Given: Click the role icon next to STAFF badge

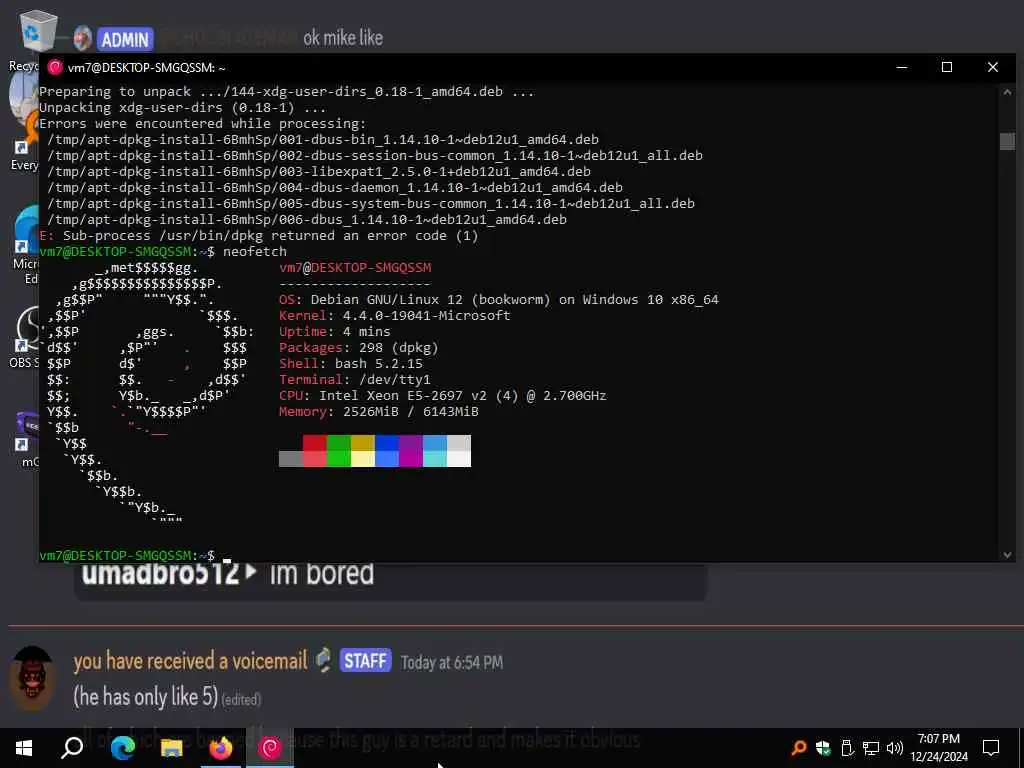Looking at the screenshot, I should click(x=323, y=660).
